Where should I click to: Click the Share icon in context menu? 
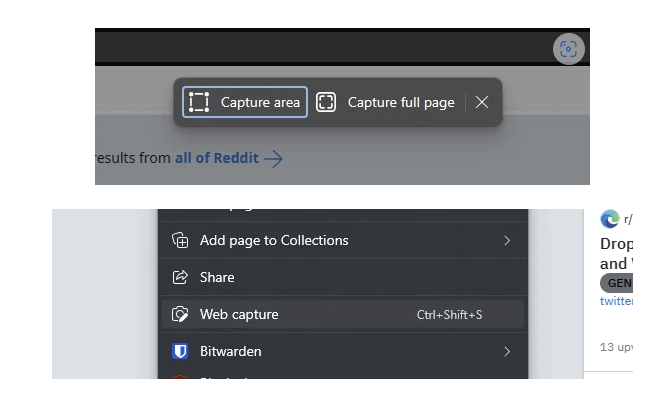click(180, 278)
